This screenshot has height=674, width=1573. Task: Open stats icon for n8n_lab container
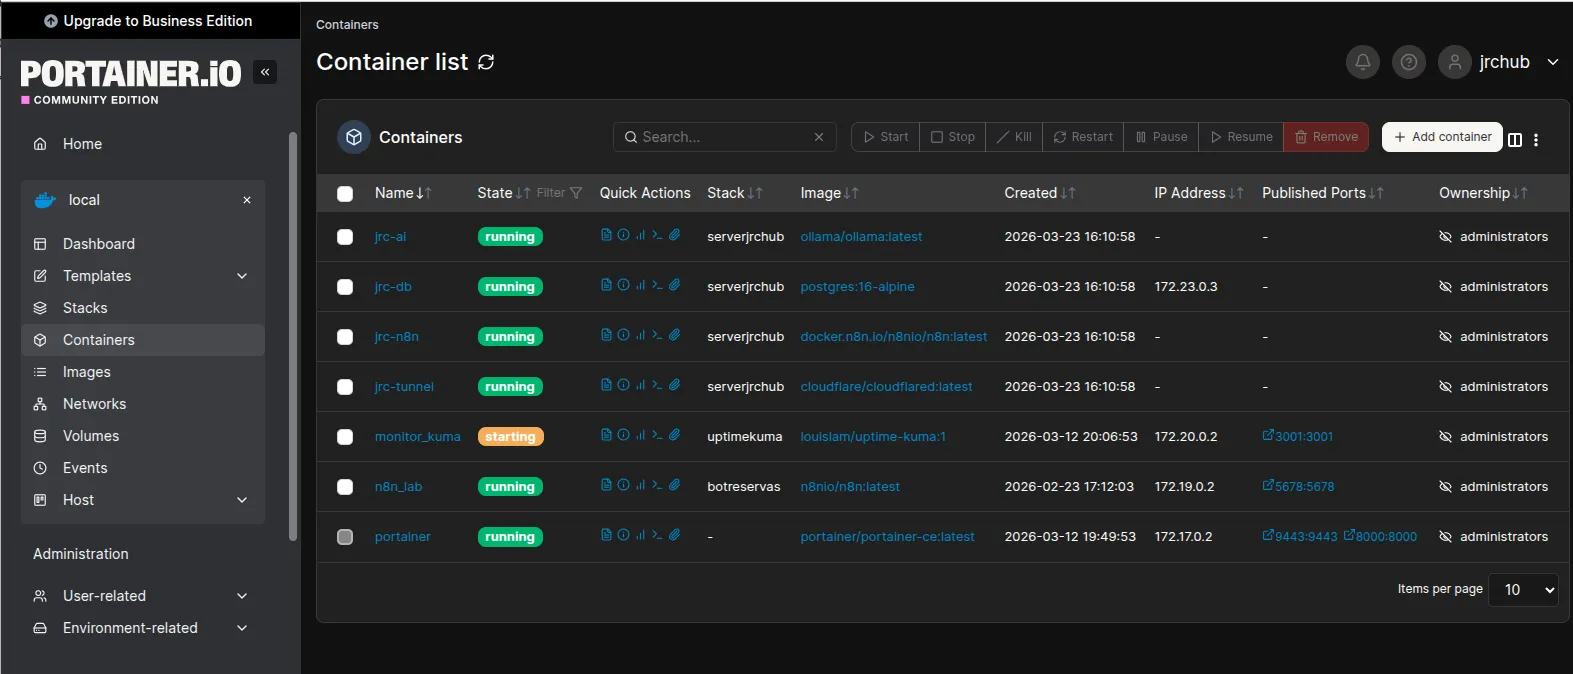click(x=640, y=485)
